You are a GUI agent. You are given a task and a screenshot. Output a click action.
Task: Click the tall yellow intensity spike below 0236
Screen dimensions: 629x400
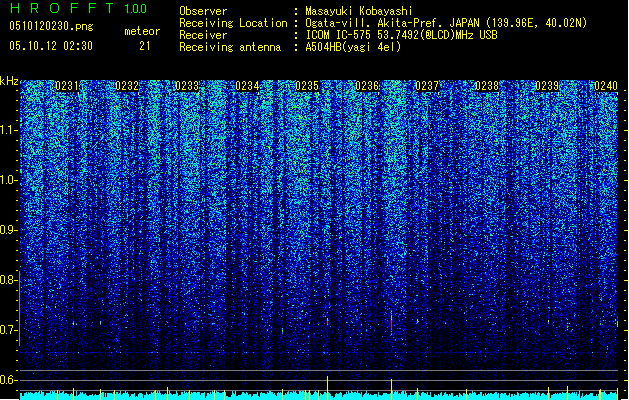(x=392, y=389)
